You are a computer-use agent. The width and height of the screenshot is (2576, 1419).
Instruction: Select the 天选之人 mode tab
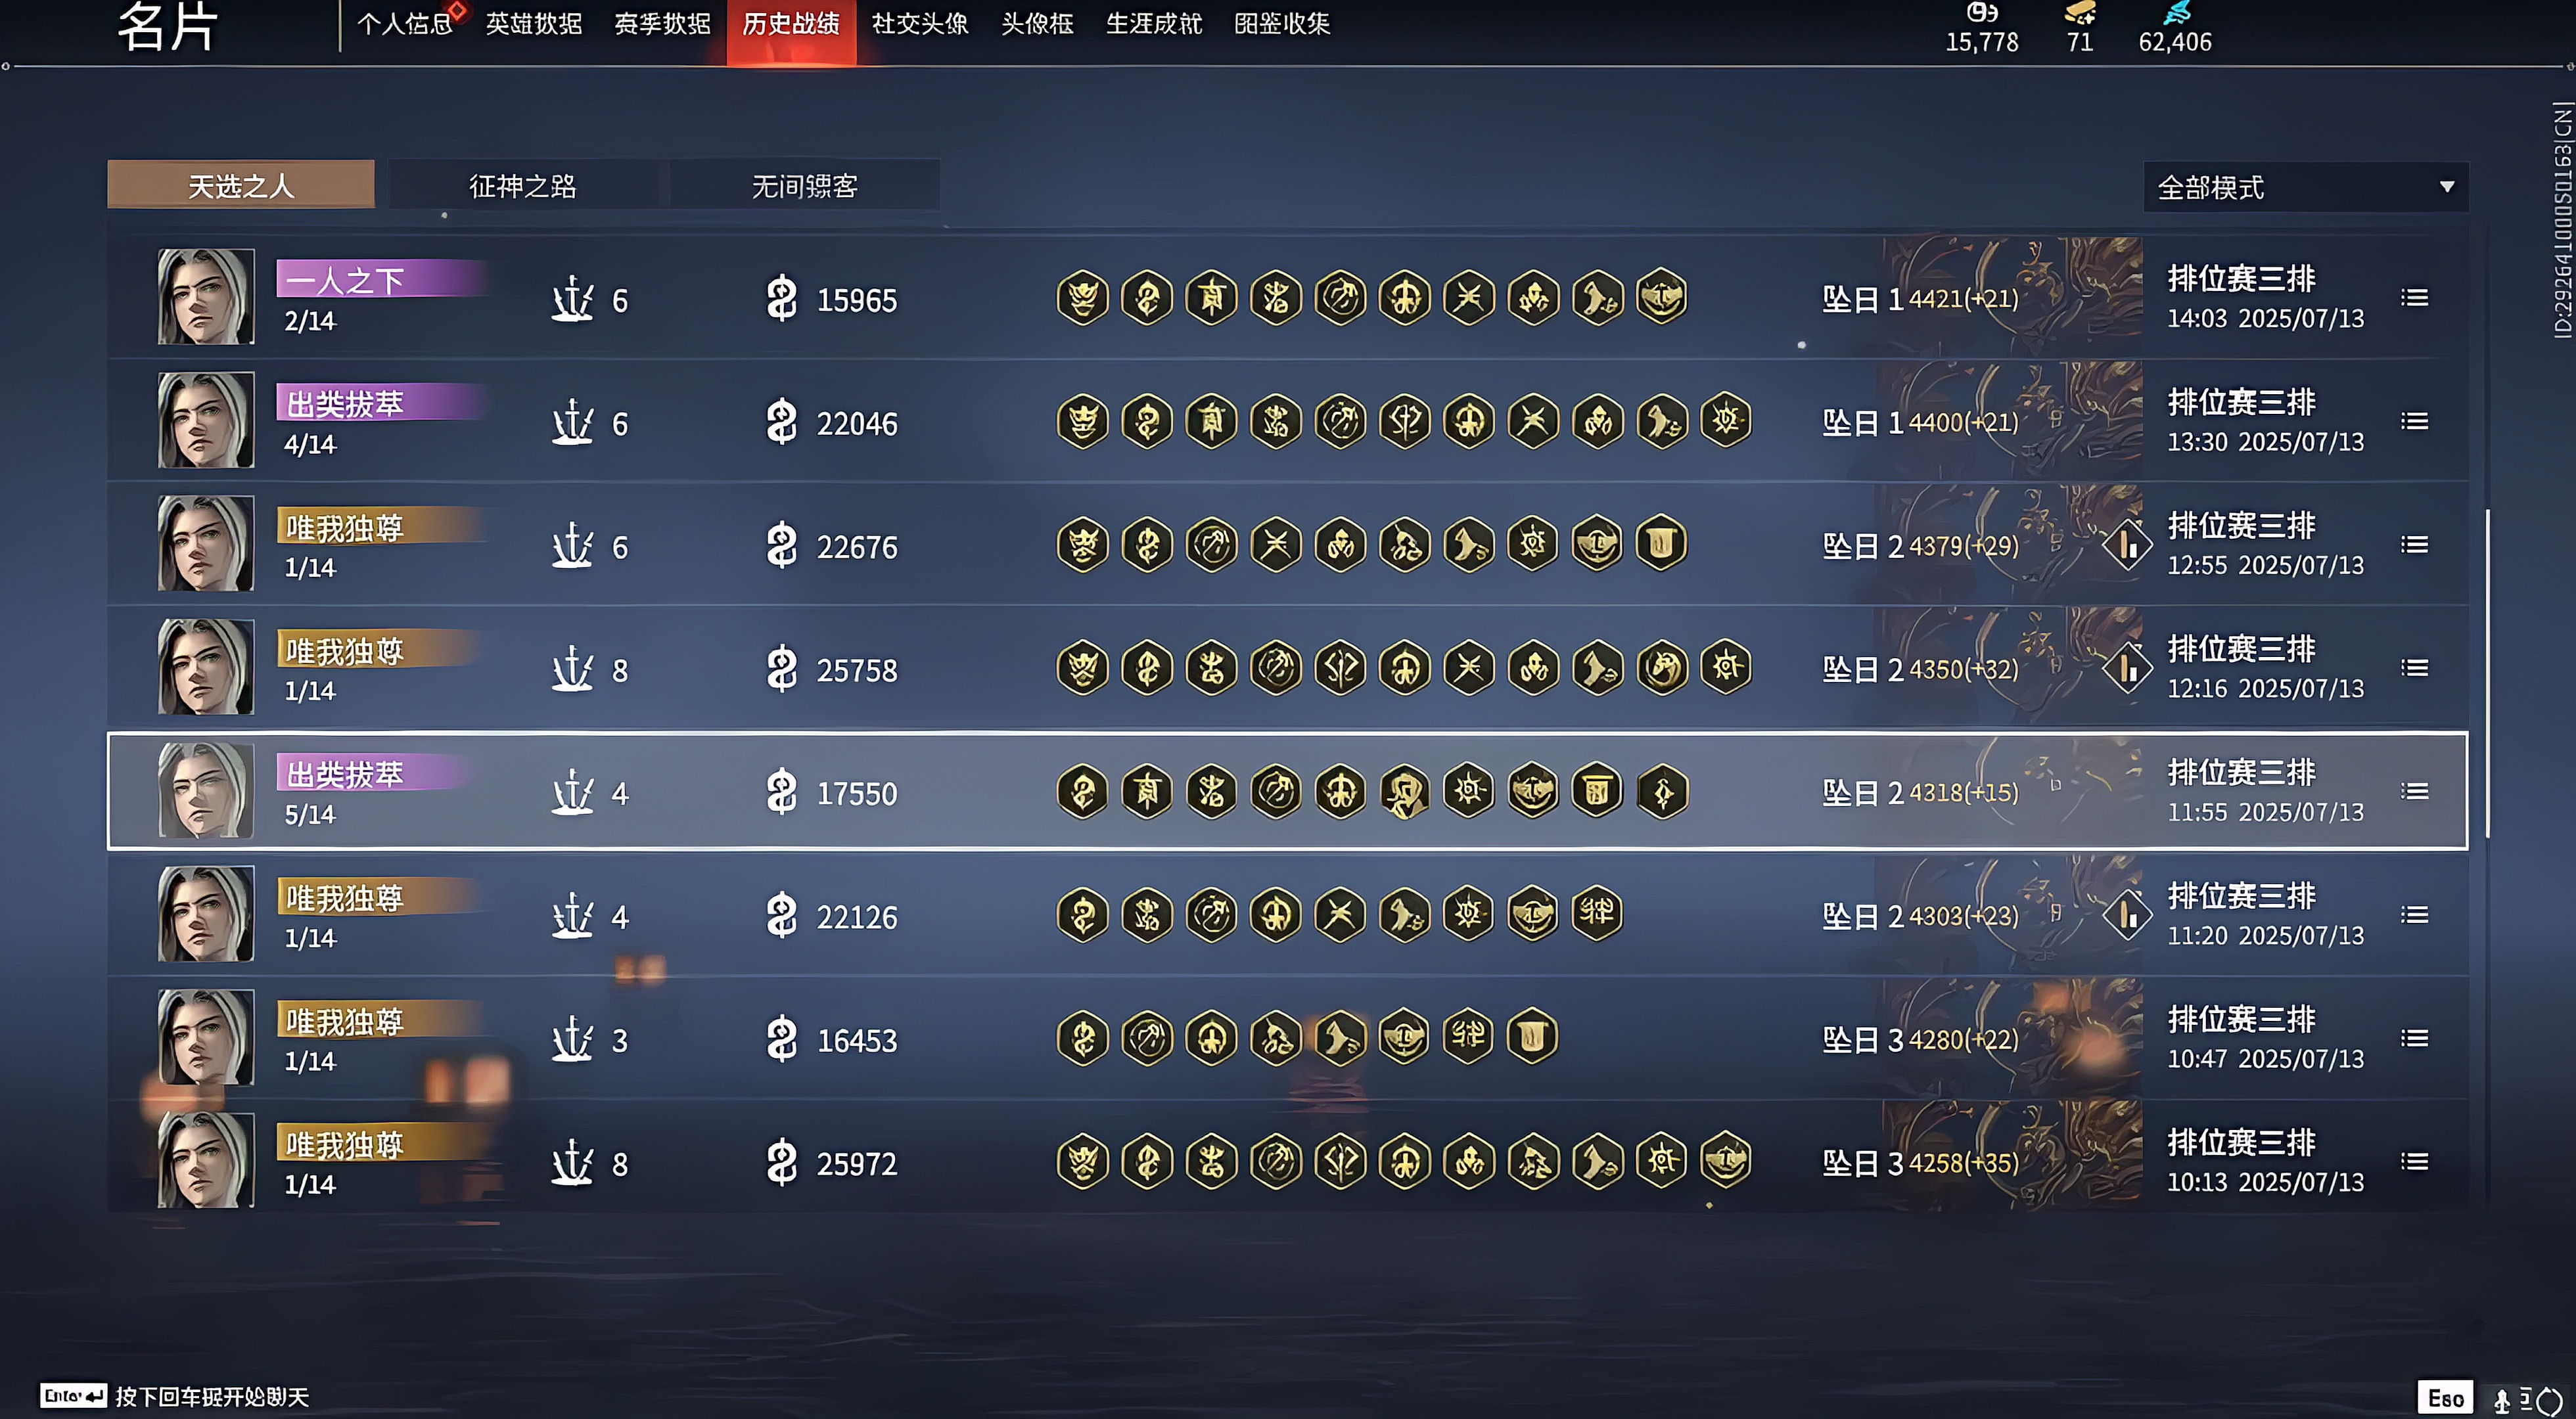pos(241,185)
